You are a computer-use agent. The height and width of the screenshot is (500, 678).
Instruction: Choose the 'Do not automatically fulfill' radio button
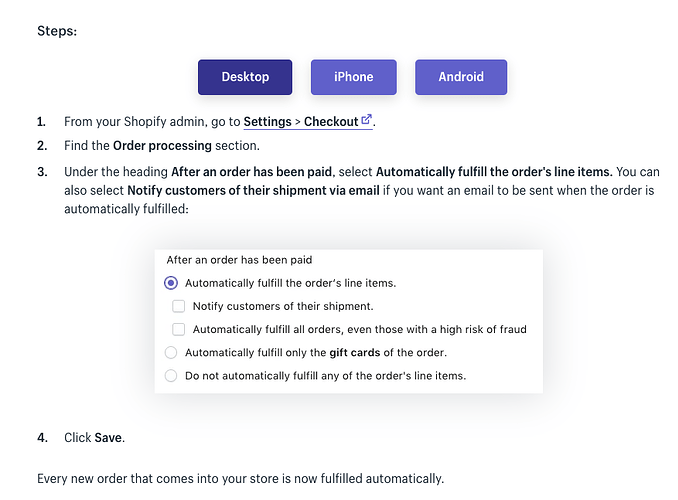171,376
